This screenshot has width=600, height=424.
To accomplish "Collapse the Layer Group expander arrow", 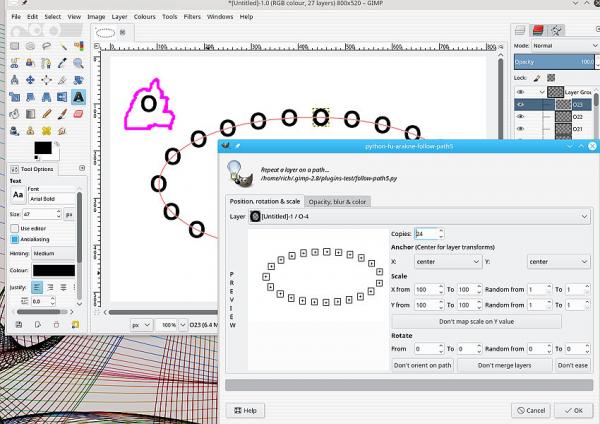I will [x=542, y=92].
